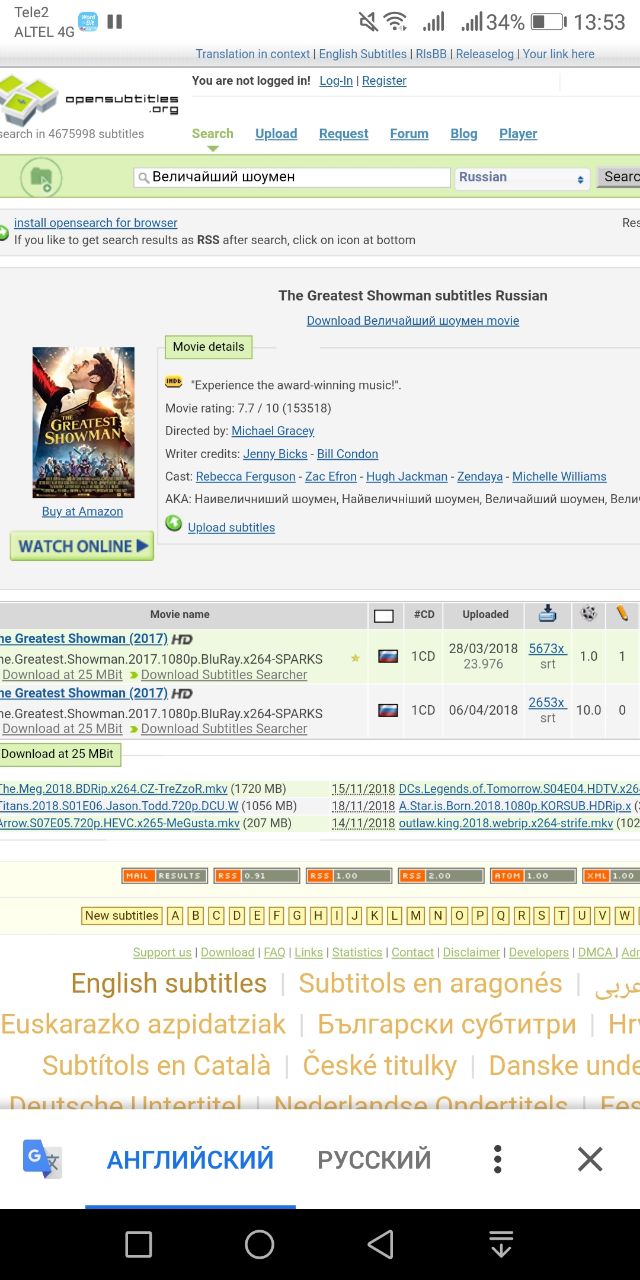The height and width of the screenshot is (1280, 640).
Task: Click the Statistics footer link
Action: pyautogui.click(x=357, y=953)
